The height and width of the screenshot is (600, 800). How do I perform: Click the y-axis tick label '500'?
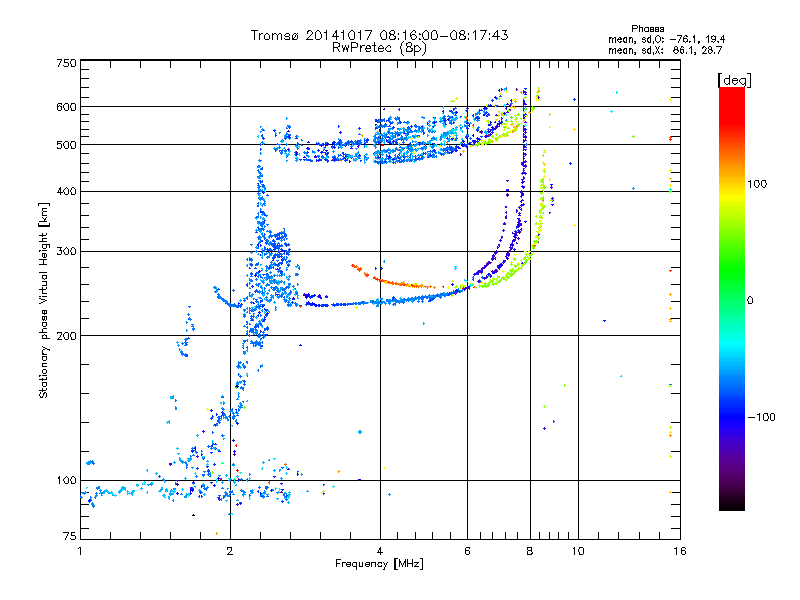tap(66, 145)
